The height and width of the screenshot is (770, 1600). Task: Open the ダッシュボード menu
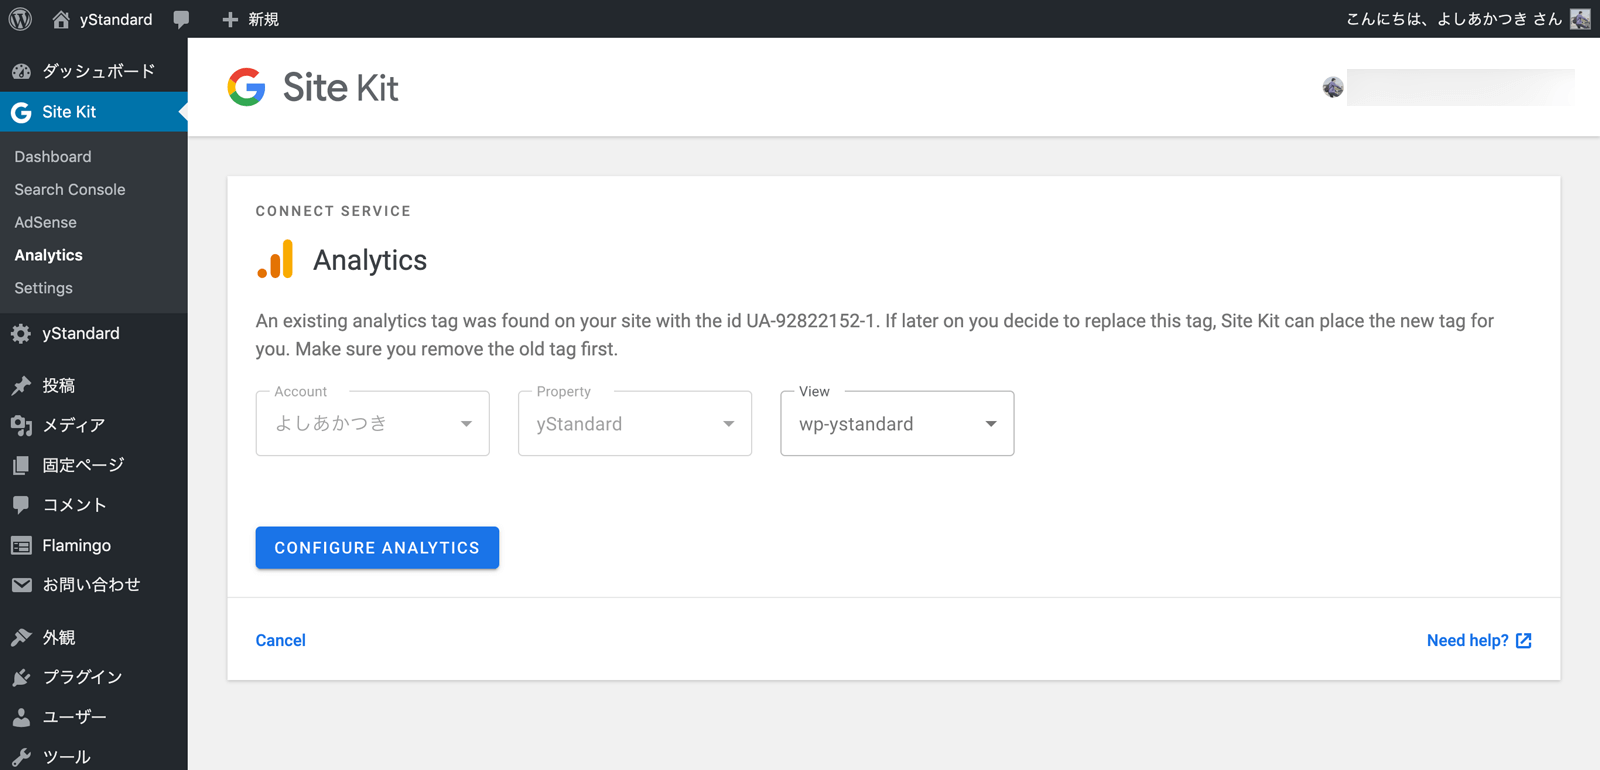pyautogui.click(x=99, y=71)
